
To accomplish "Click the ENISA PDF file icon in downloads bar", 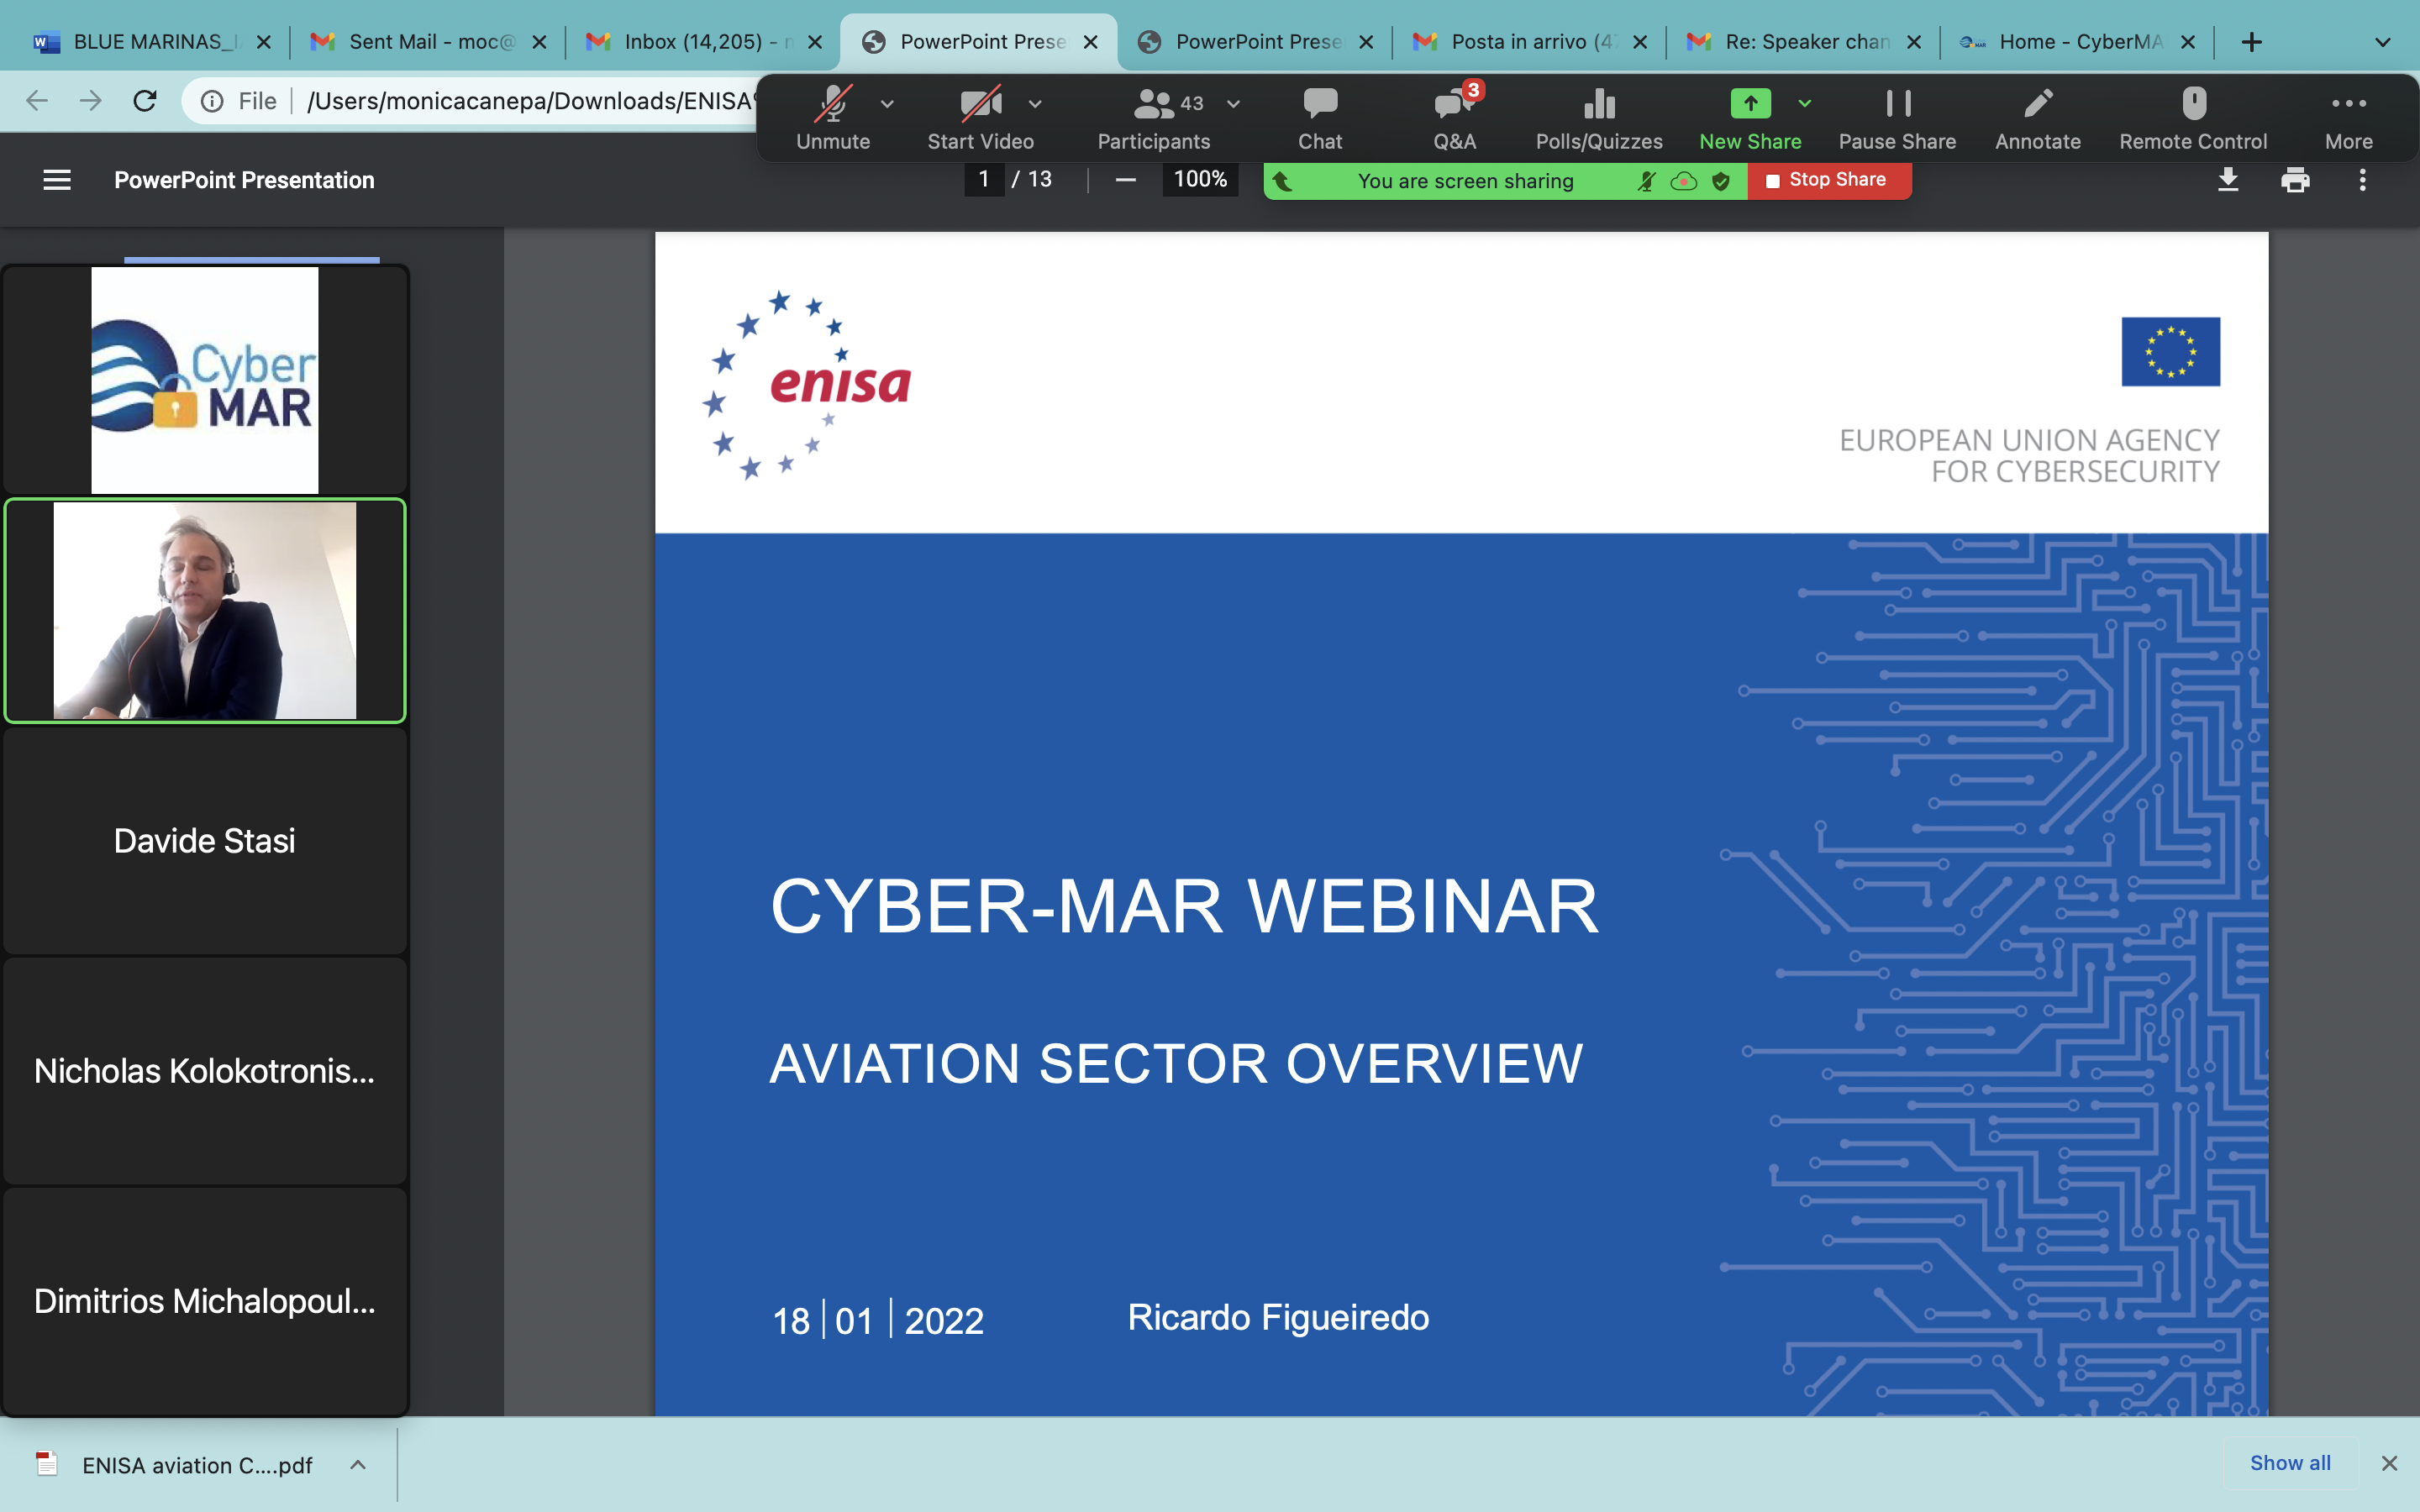I will click(x=46, y=1464).
